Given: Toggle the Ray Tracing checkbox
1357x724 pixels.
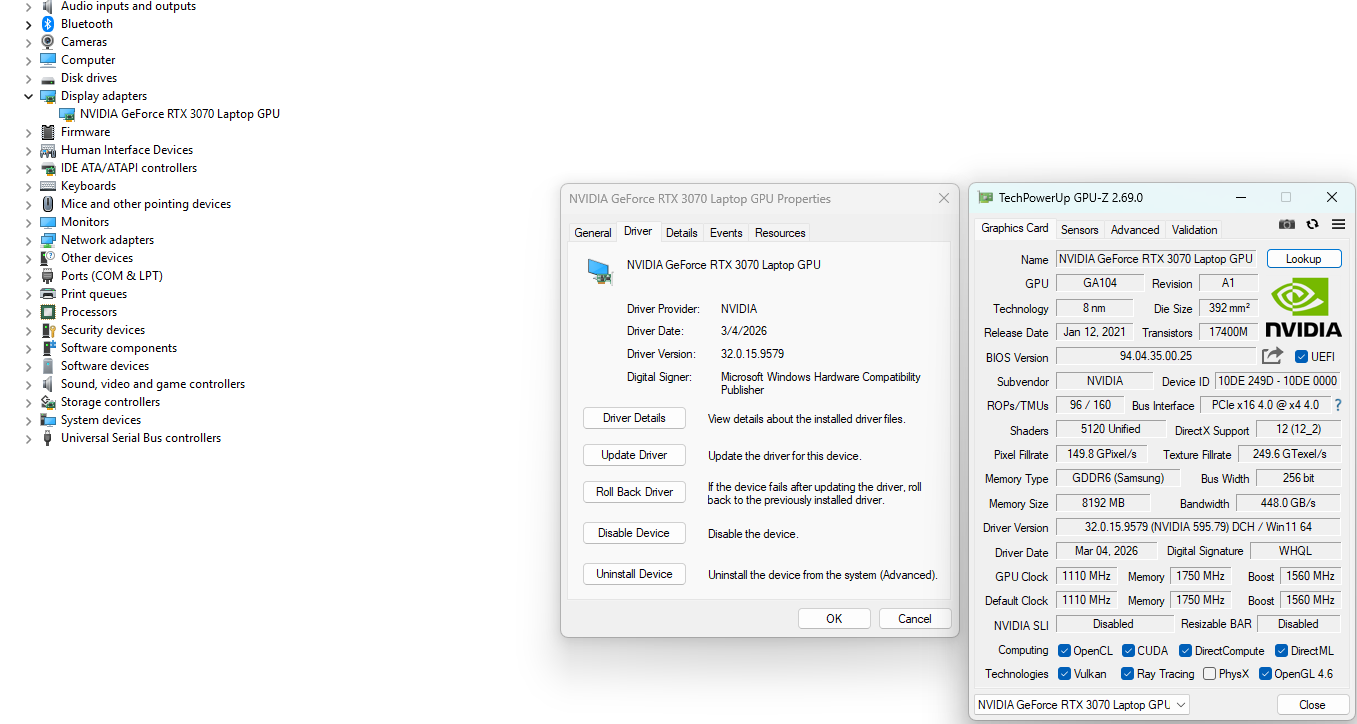Looking at the screenshot, I should click(1128, 674).
